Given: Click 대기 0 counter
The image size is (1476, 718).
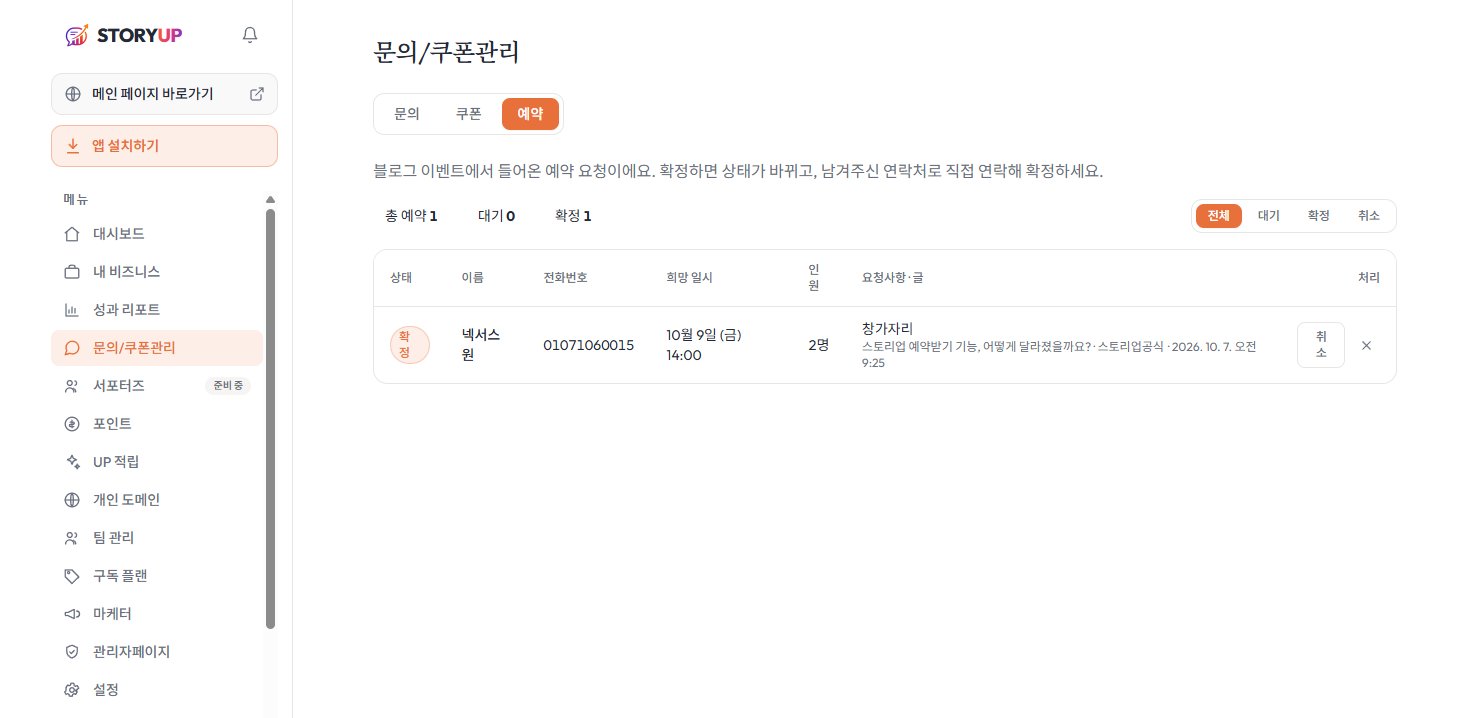Looking at the screenshot, I should coord(496,215).
